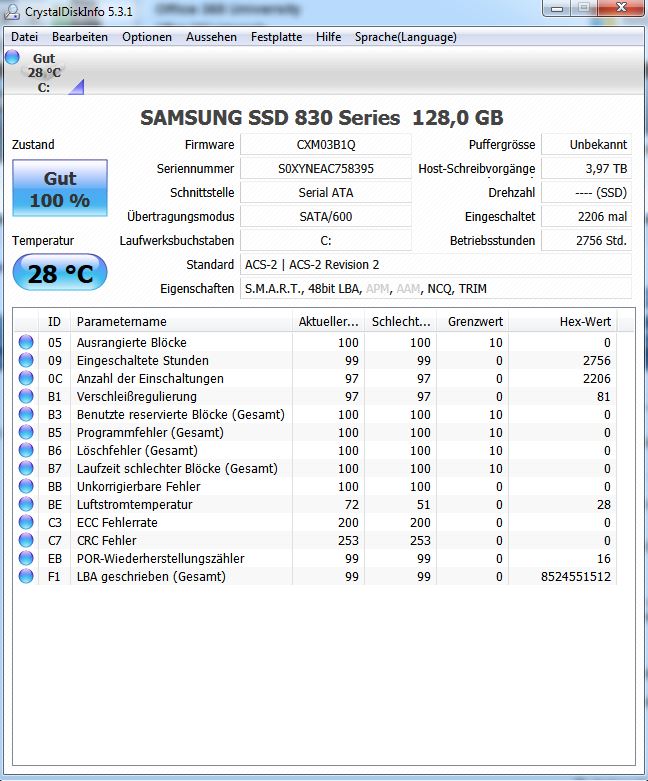Image resolution: width=648 pixels, height=781 pixels.
Task: Click status orb for Ausrangierte Blöcke row
Action: pos(26,342)
